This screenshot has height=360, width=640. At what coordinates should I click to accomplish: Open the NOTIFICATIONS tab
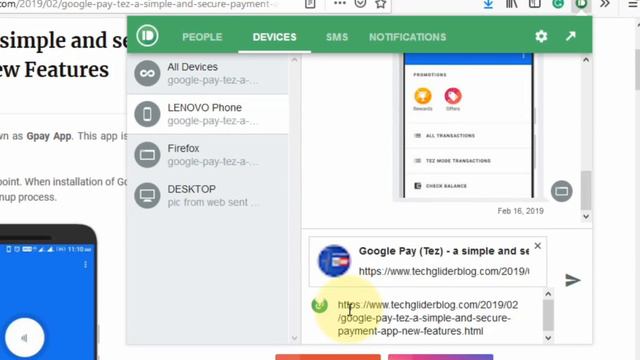[407, 37]
